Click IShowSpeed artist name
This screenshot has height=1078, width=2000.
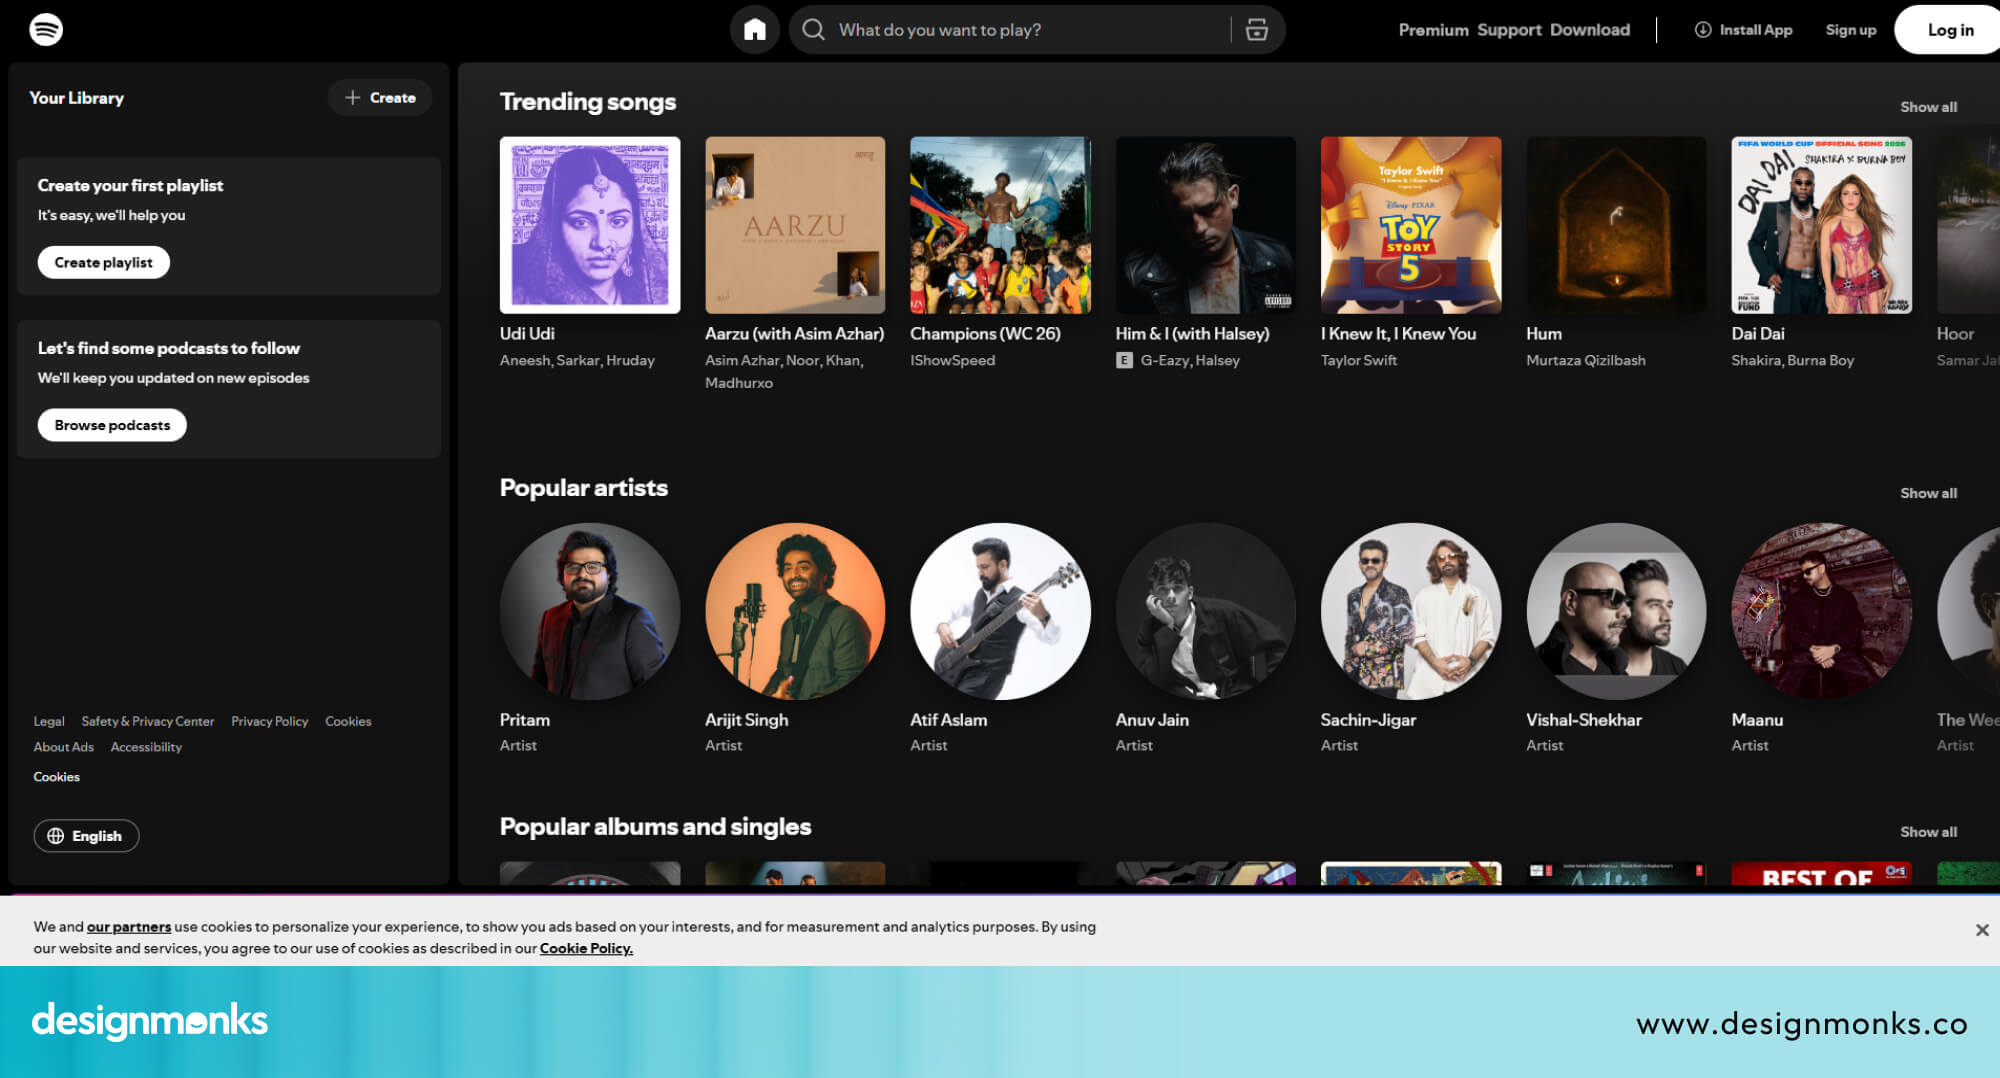tap(952, 360)
